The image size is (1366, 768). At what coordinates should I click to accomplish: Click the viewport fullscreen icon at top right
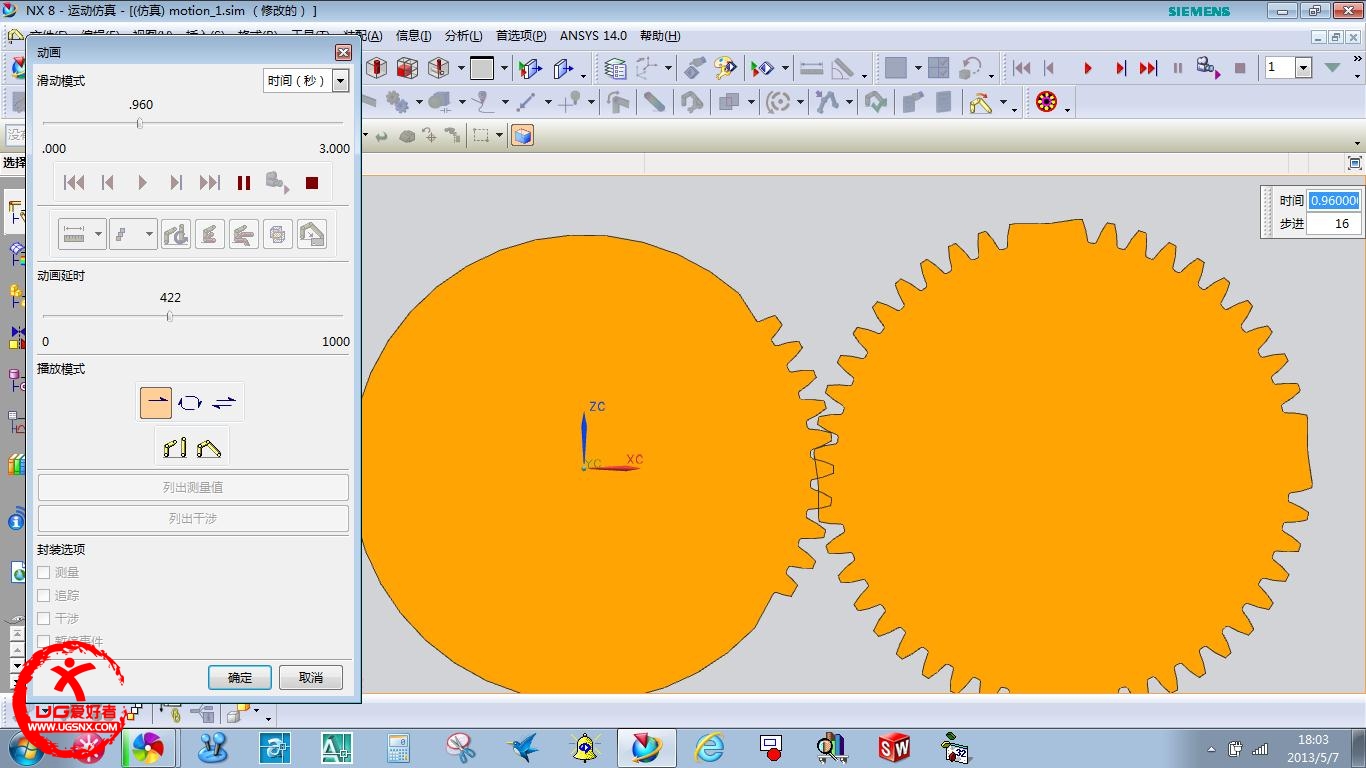click(1355, 163)
